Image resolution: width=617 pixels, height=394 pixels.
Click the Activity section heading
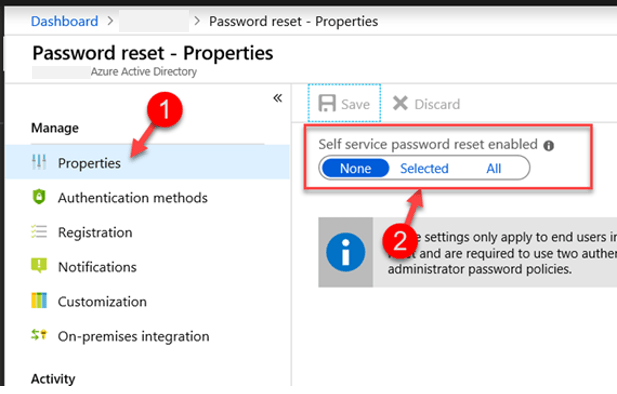click(53, 379)
